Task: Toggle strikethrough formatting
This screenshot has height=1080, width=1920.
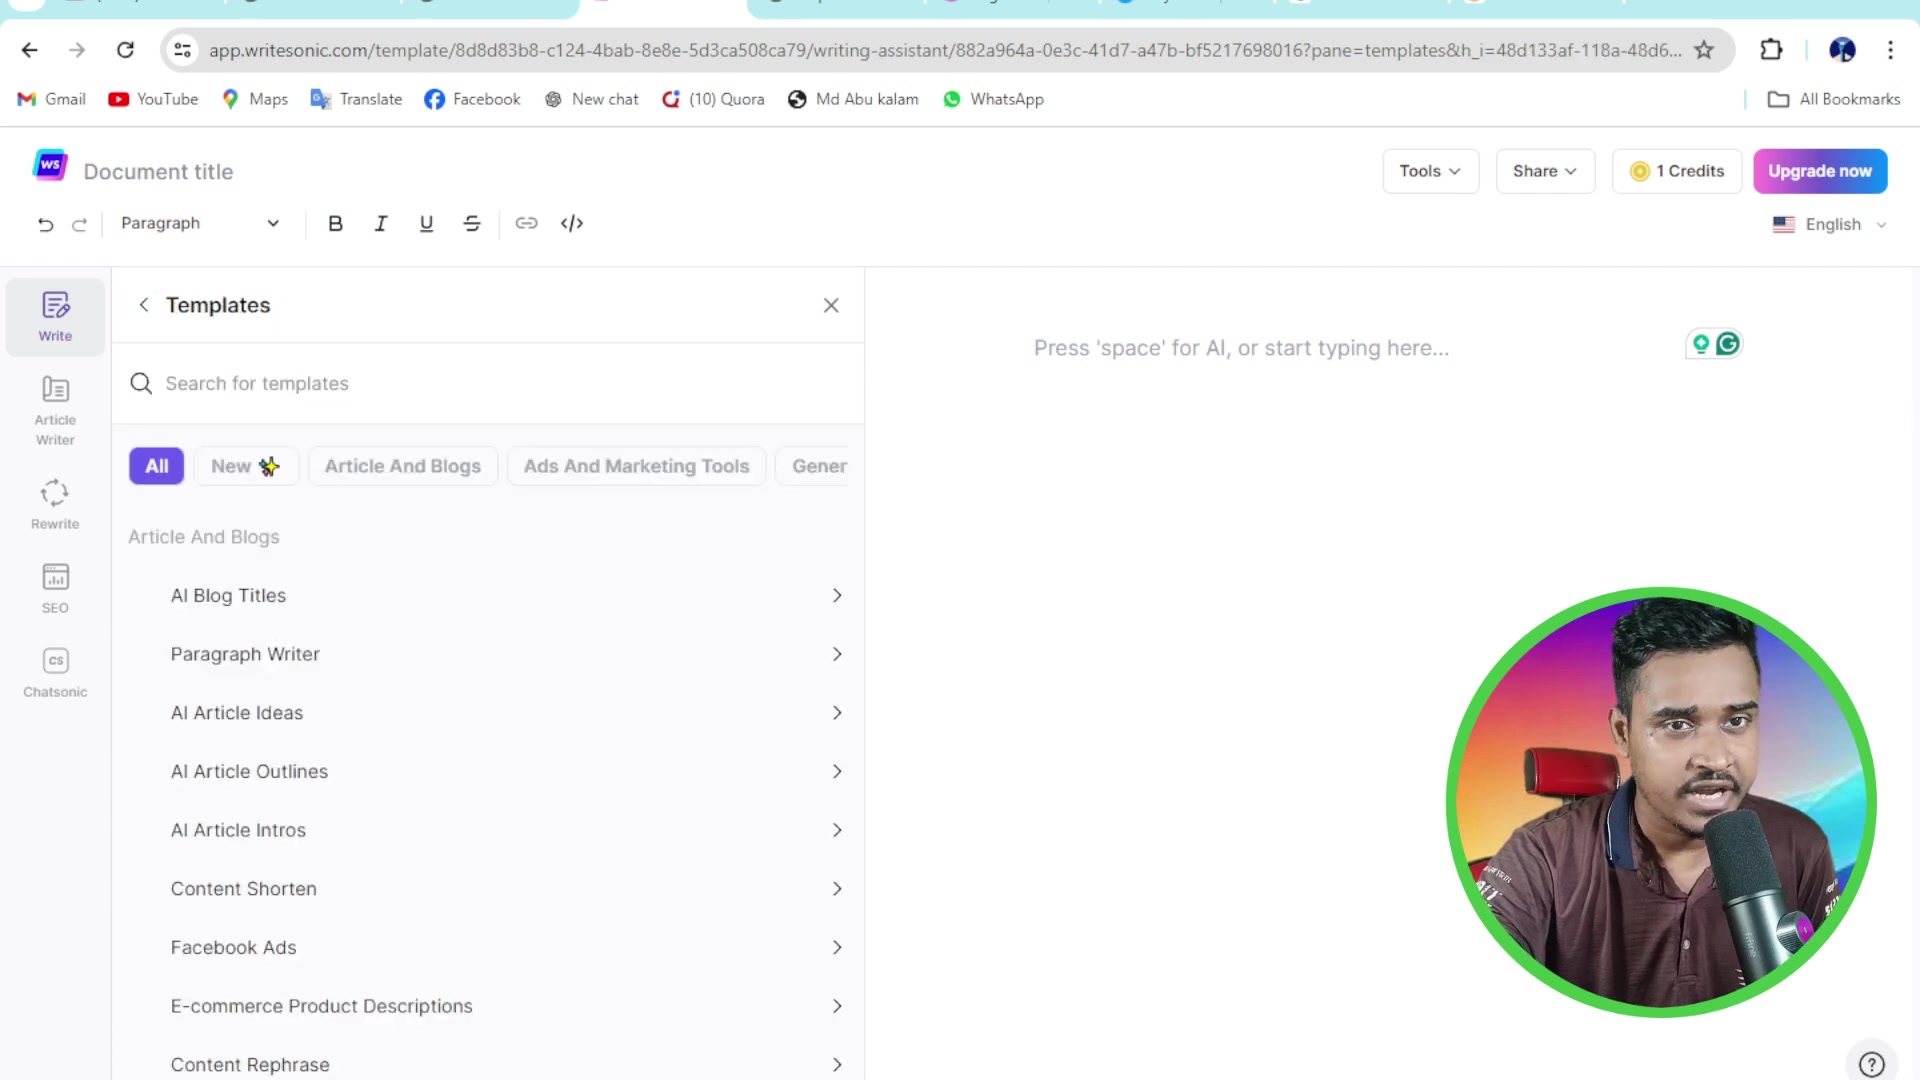Action: (x=472, y=223)
